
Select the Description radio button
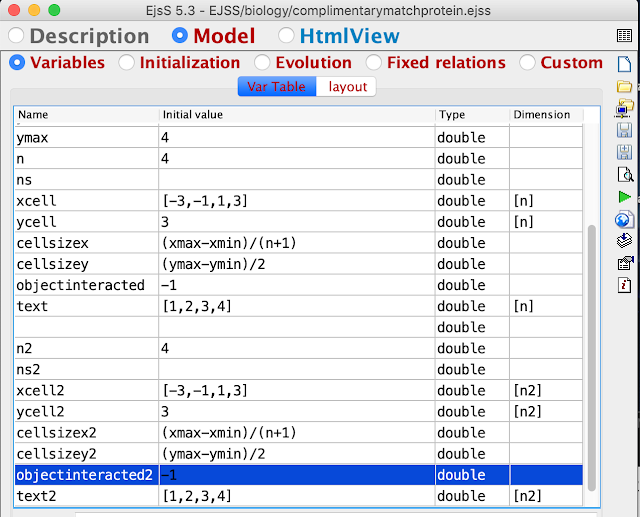pyautogui.click(x=17, y=36)
